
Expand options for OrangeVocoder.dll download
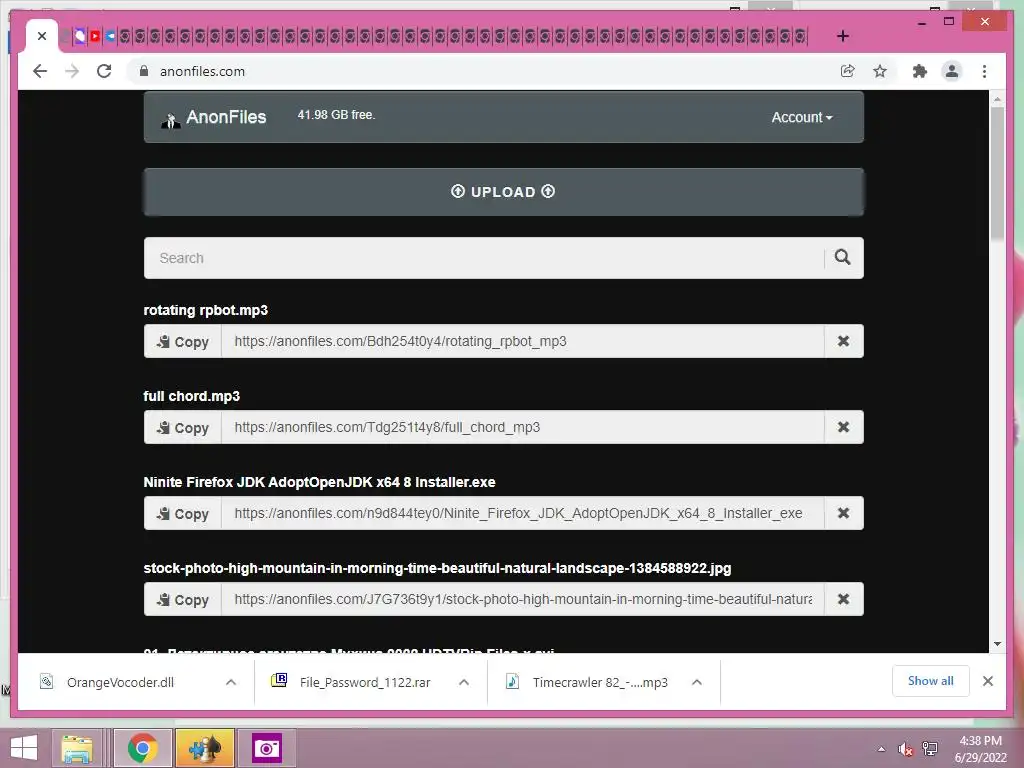tap(231, 682)
